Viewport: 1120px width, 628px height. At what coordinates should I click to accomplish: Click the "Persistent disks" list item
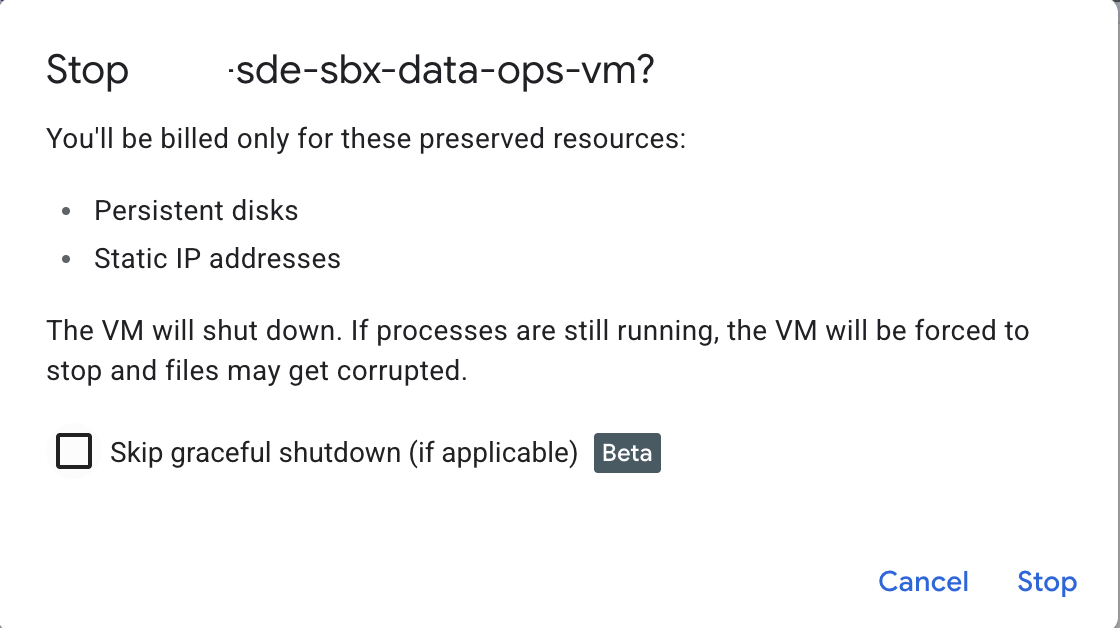[x=196, y=211]
